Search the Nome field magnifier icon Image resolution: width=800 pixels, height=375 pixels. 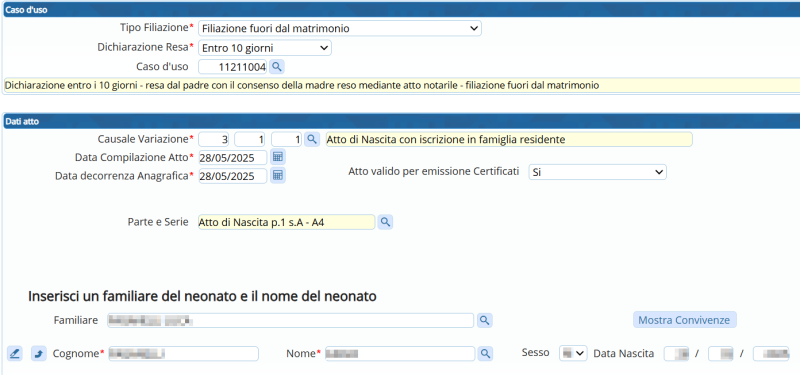pyautogui.click(x=485, y=353)
